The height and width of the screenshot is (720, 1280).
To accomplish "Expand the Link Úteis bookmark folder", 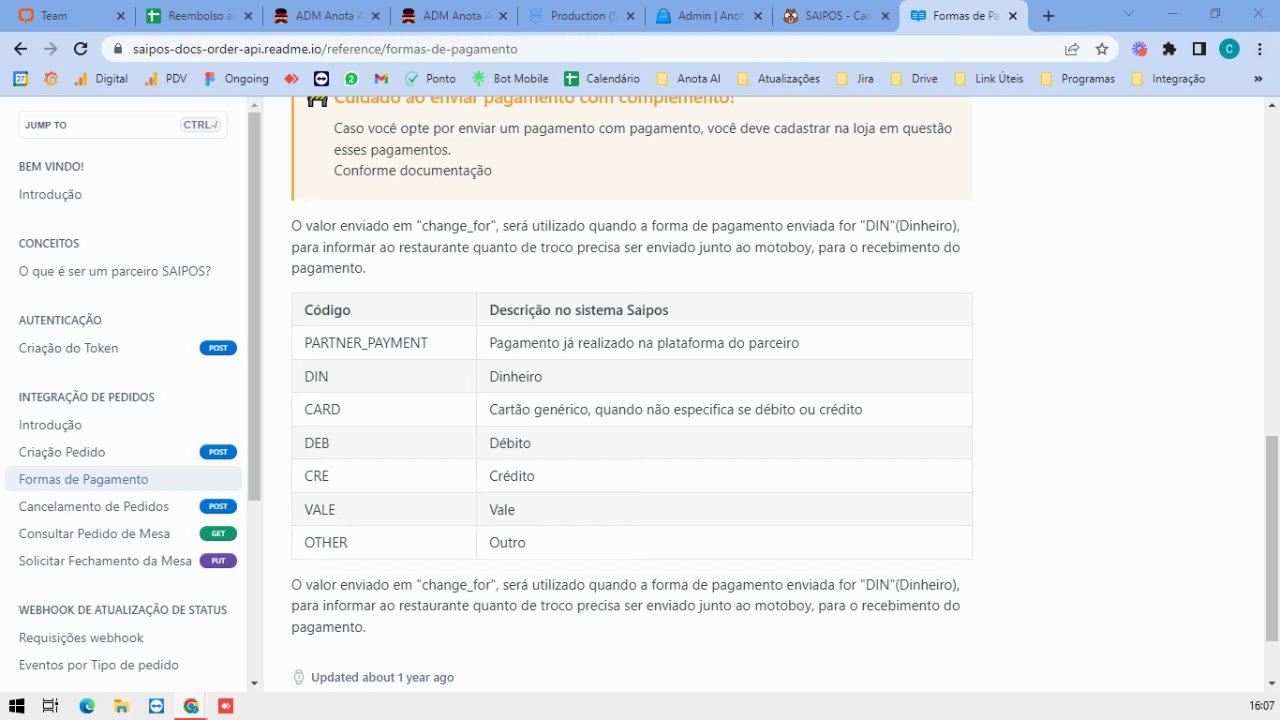I will click(987, 78).
